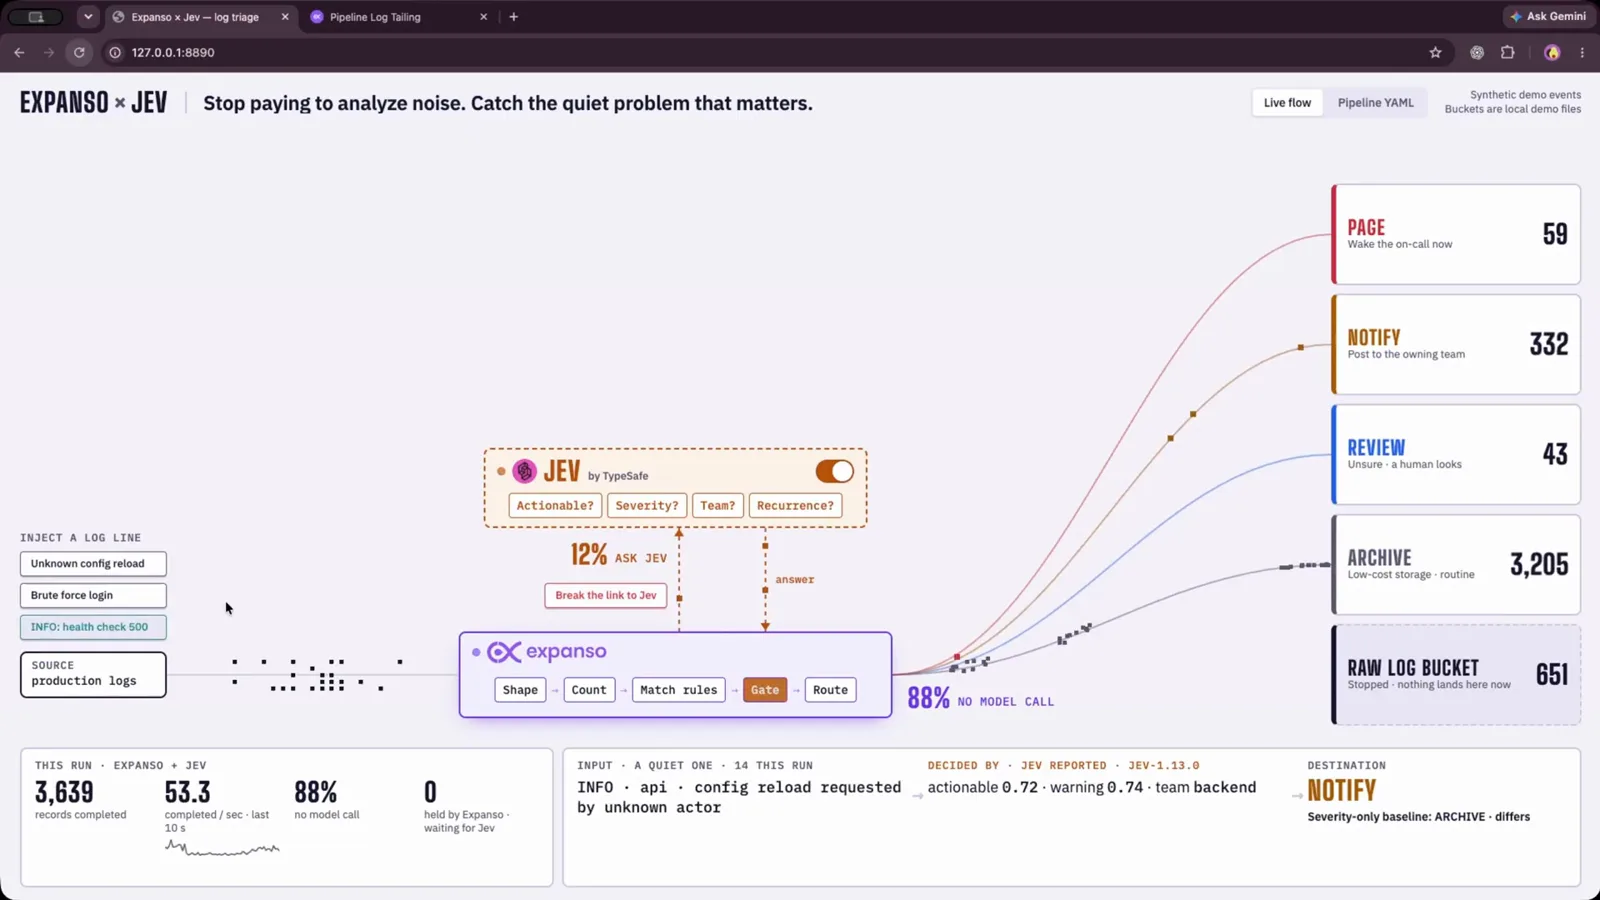
Task: Select the Shape pipeline stage
Action: point(520,690)
